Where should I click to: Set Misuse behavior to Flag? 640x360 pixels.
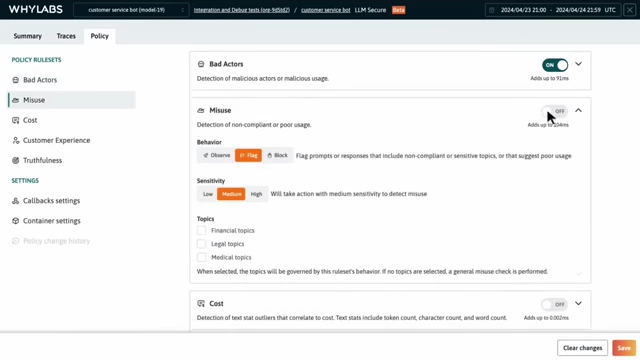click(x=248, y=156)
